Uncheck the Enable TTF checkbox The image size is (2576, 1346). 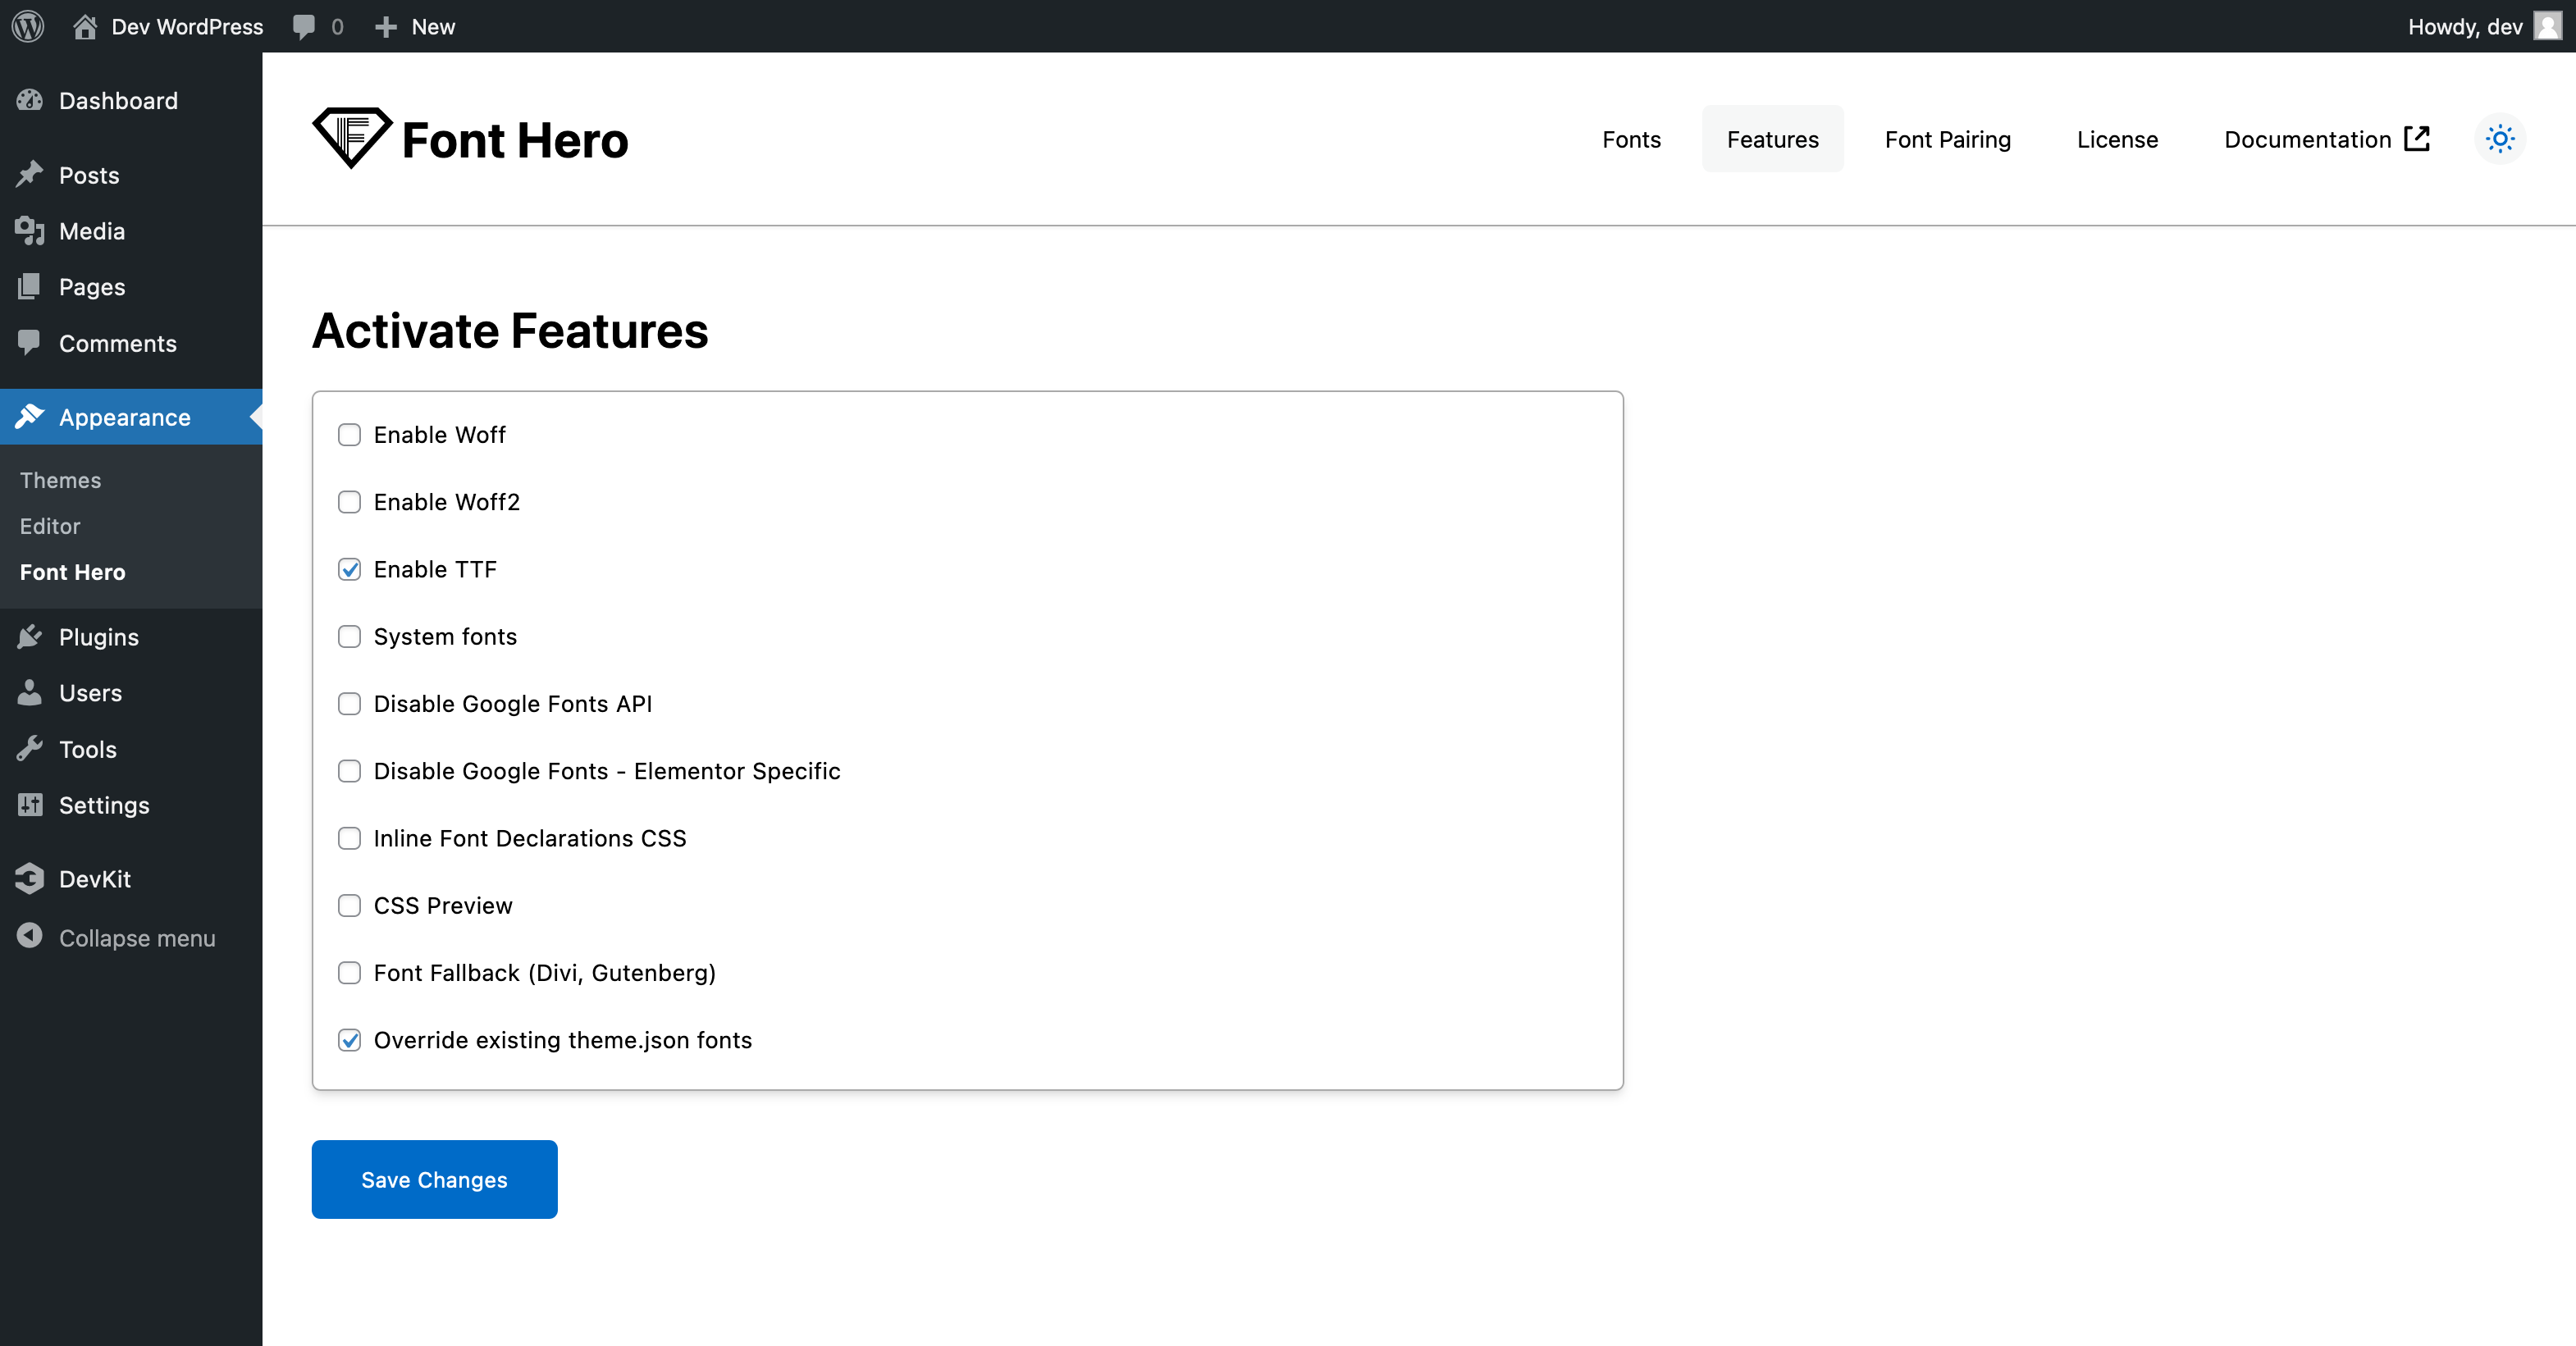(349, 569)
